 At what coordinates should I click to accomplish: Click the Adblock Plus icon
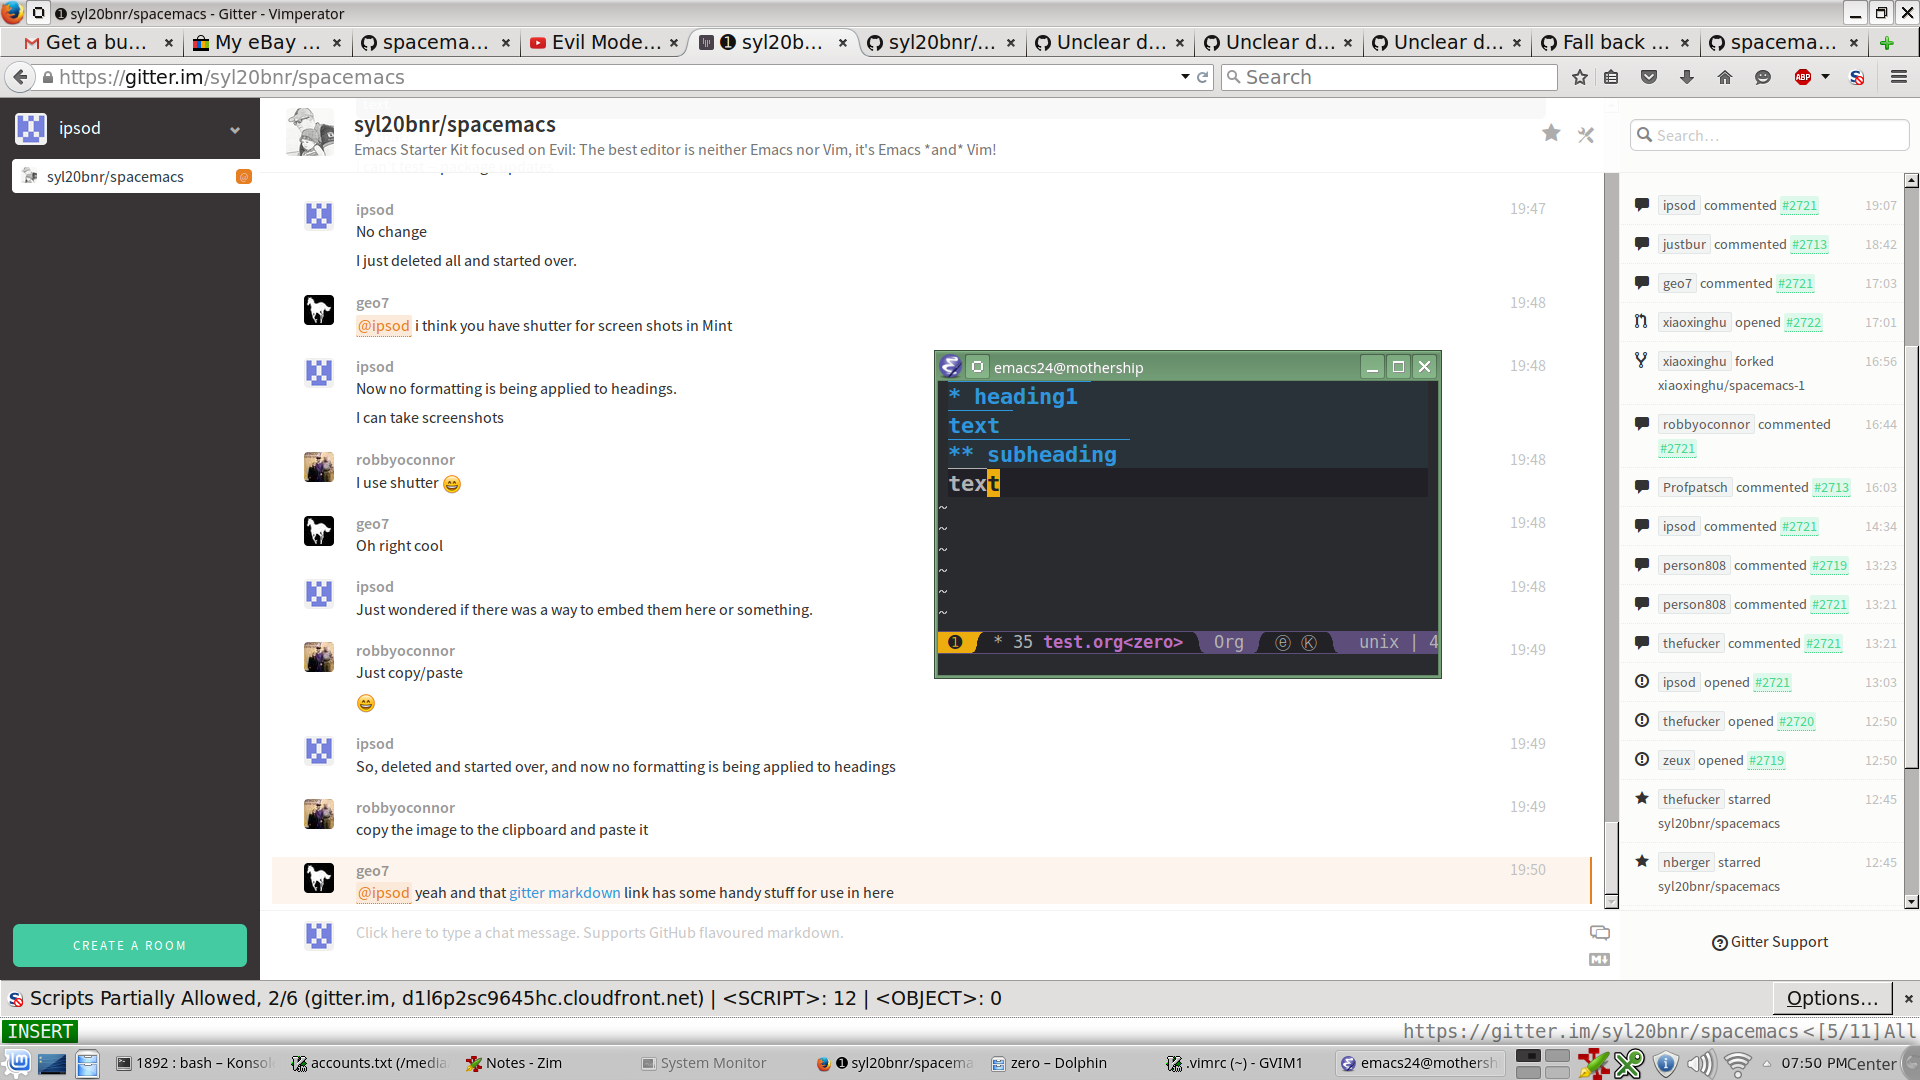point(1803,77)
